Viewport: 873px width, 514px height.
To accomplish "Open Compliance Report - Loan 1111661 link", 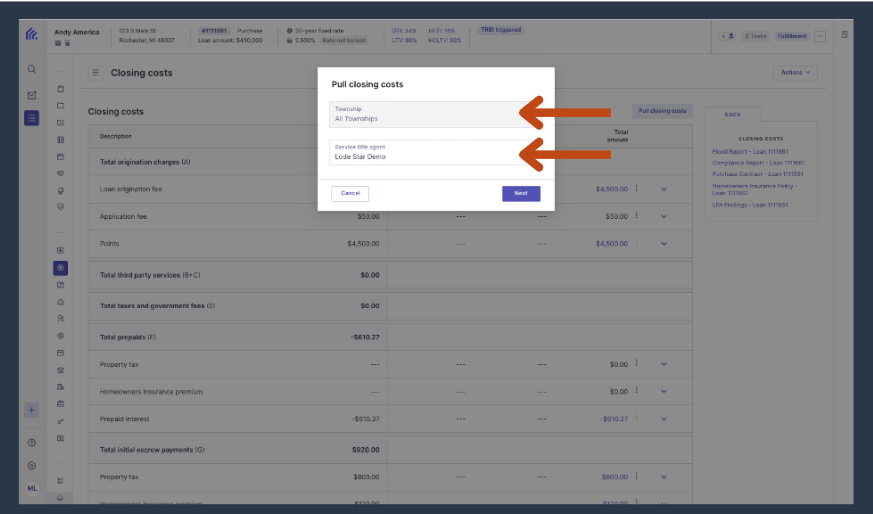I will click(758, 163).
